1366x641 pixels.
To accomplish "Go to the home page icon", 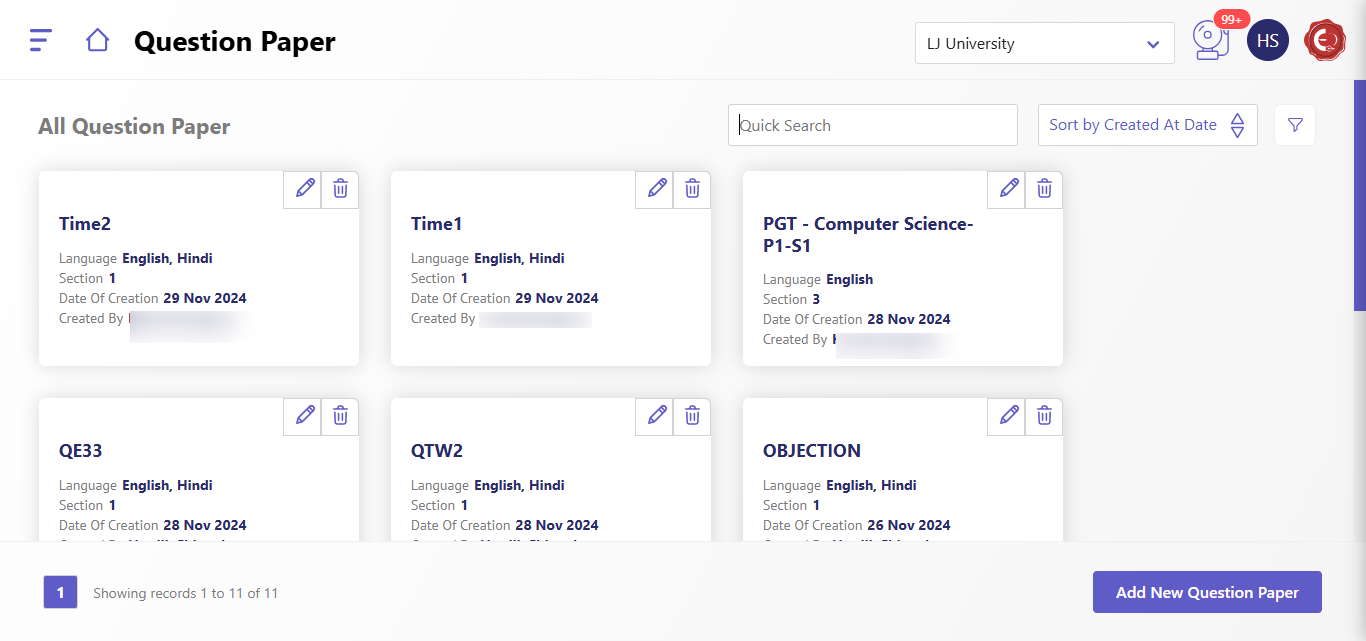I will click(97, 40).
